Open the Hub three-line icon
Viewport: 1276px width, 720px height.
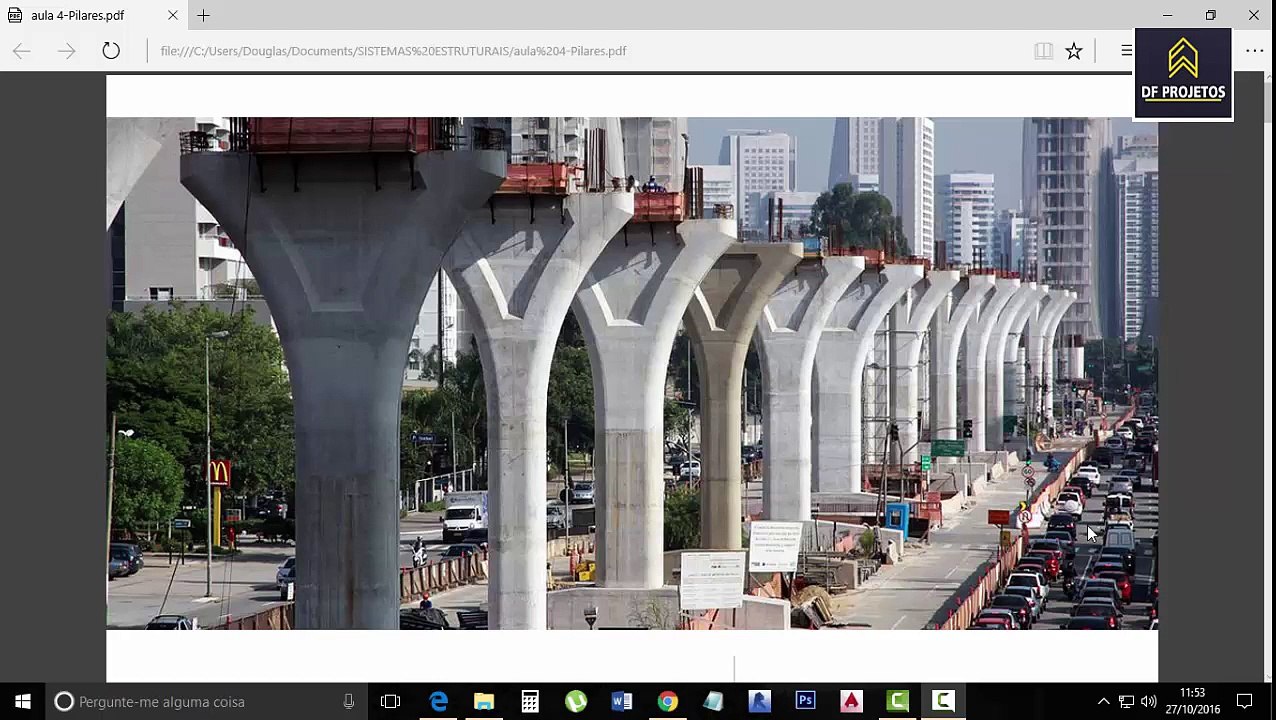pos(1126,51)
